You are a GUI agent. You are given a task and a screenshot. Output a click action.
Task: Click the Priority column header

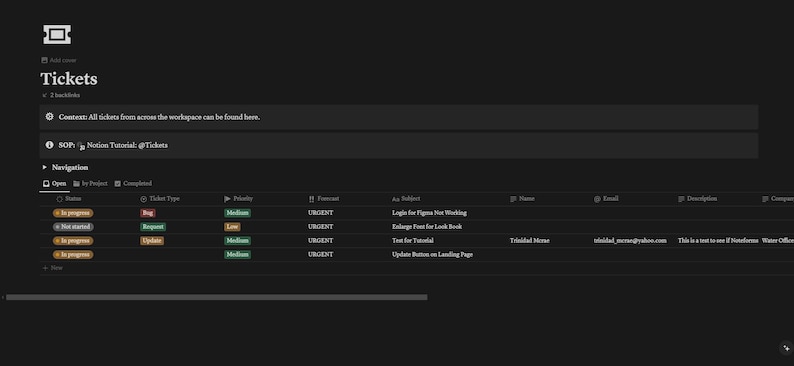coord(239,199)
